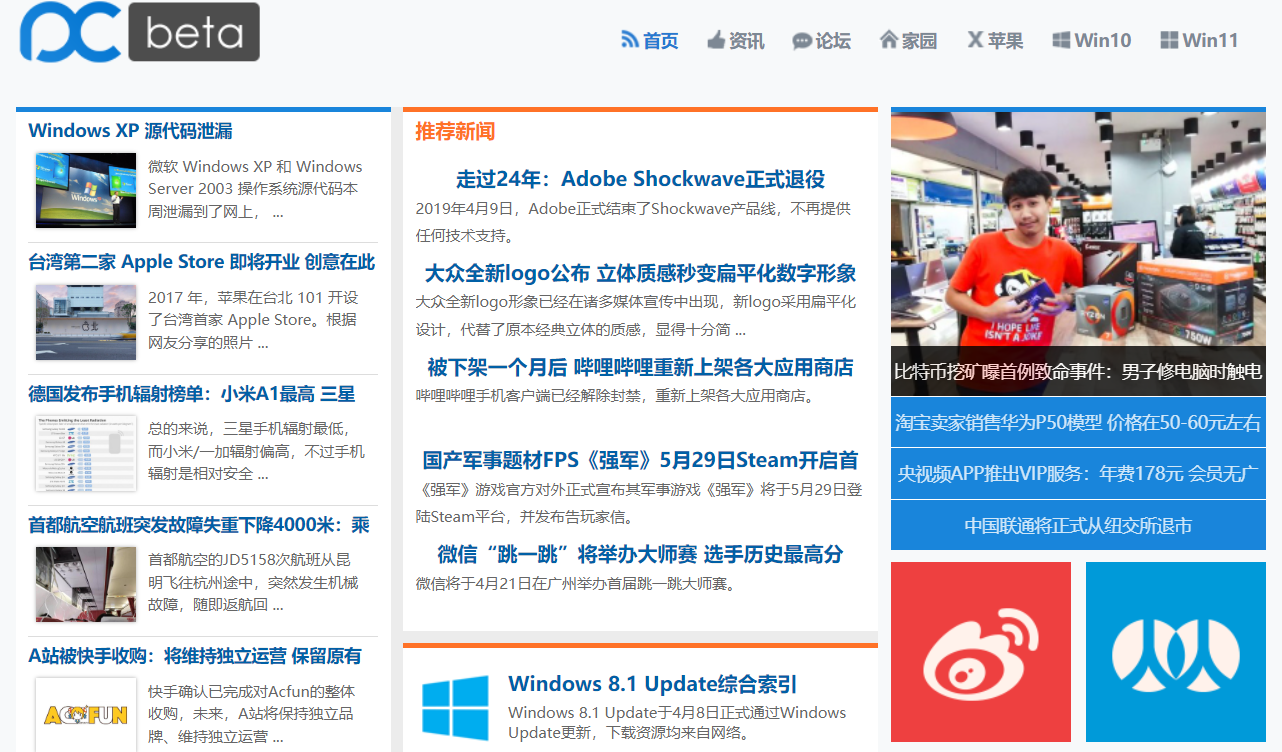The height and width of the screenshot is (752, 1282).
Task: Click the PC beta logo
Action: (140, 32)
